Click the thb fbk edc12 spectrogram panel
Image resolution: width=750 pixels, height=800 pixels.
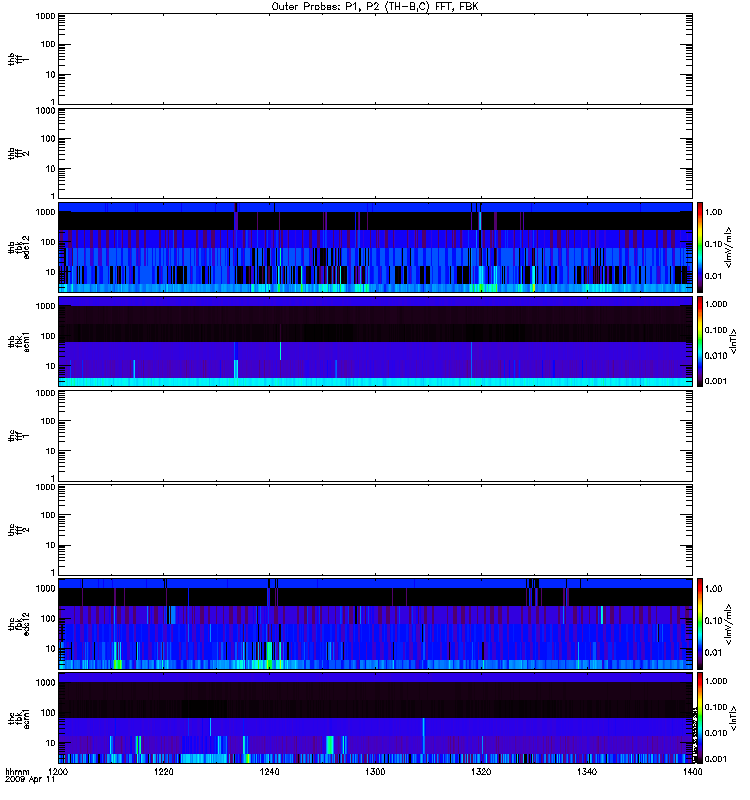[376, 247]
